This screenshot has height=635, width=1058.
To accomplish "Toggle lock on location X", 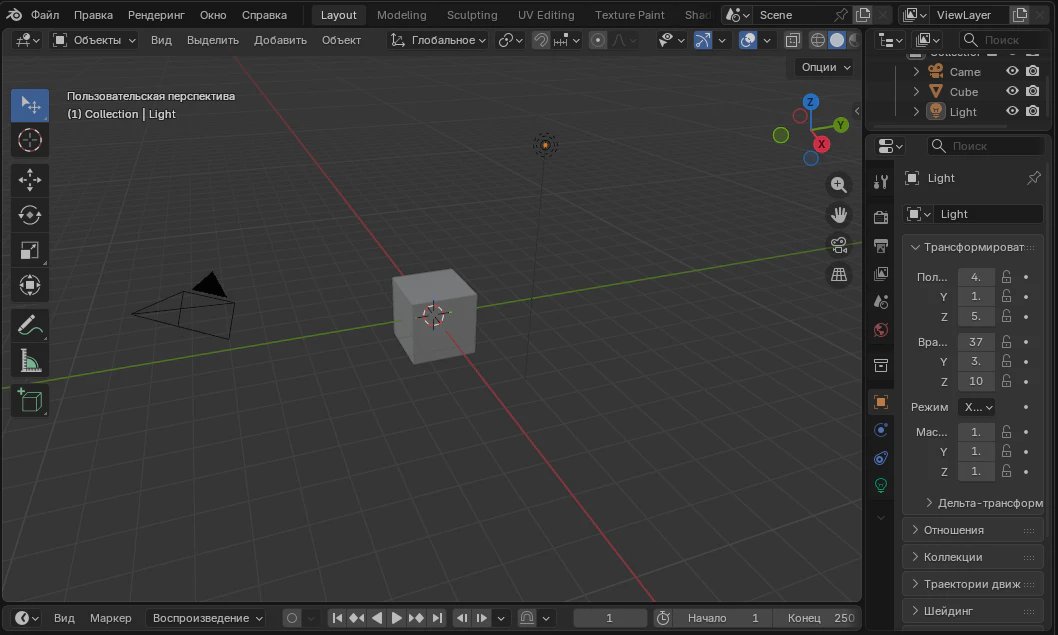I will click(x=1006, y=277).
